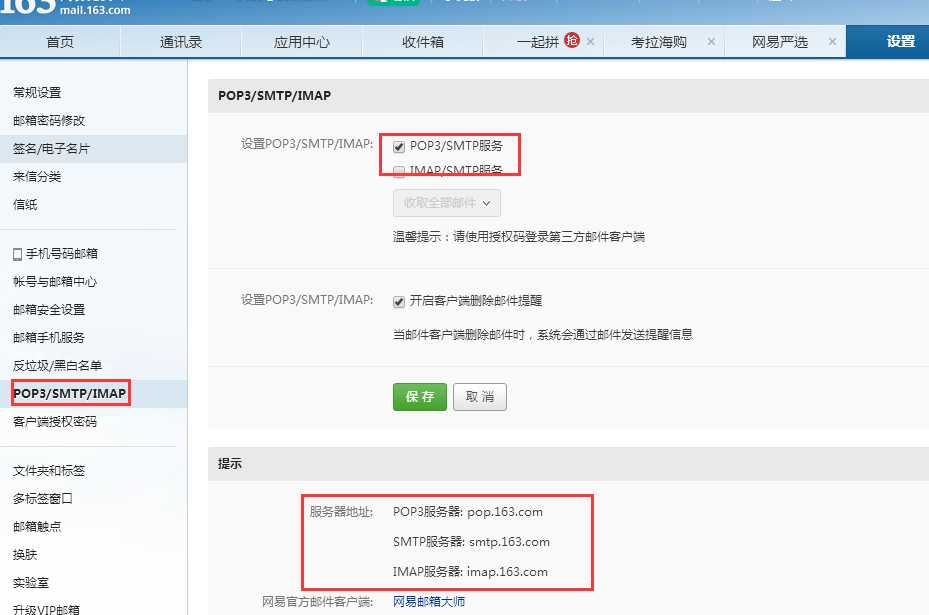Open 邮箱触点 settings

click(x=37, y=527)
